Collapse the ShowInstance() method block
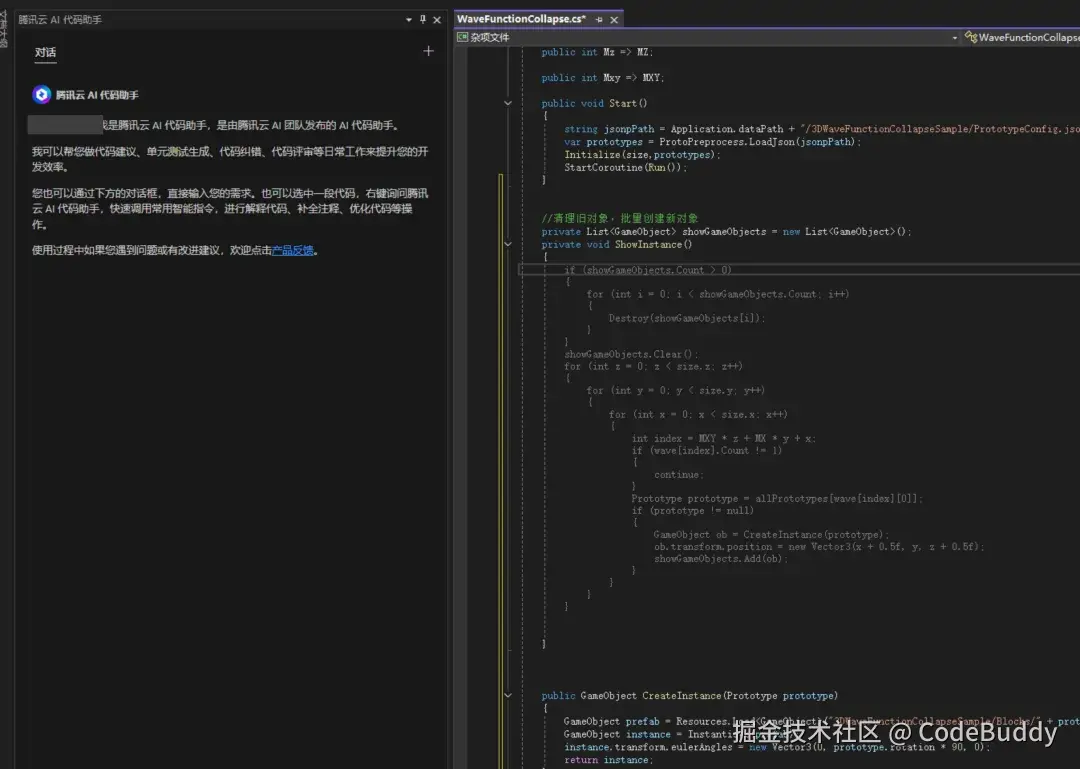This screenshot has width=1080, height=769. [508, 245]
